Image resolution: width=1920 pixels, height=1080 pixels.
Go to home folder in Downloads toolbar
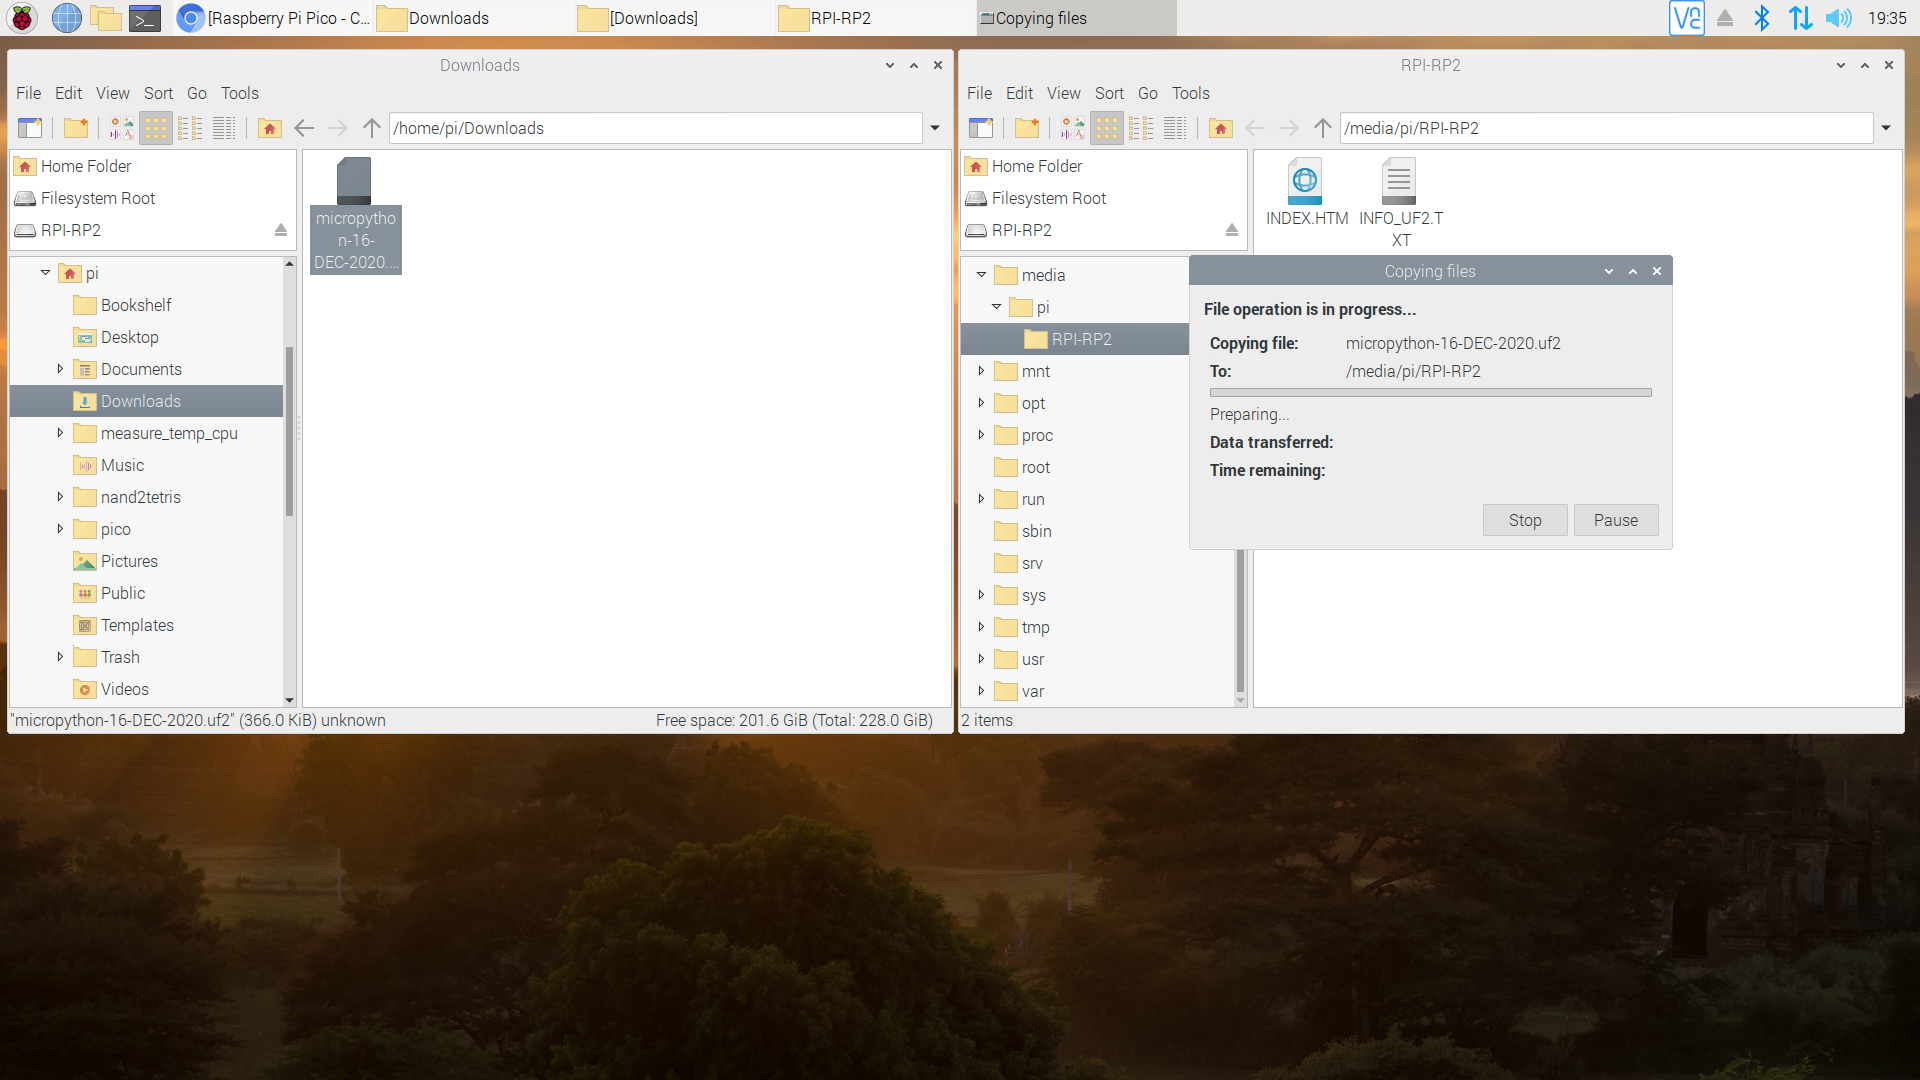pos(269,128)
